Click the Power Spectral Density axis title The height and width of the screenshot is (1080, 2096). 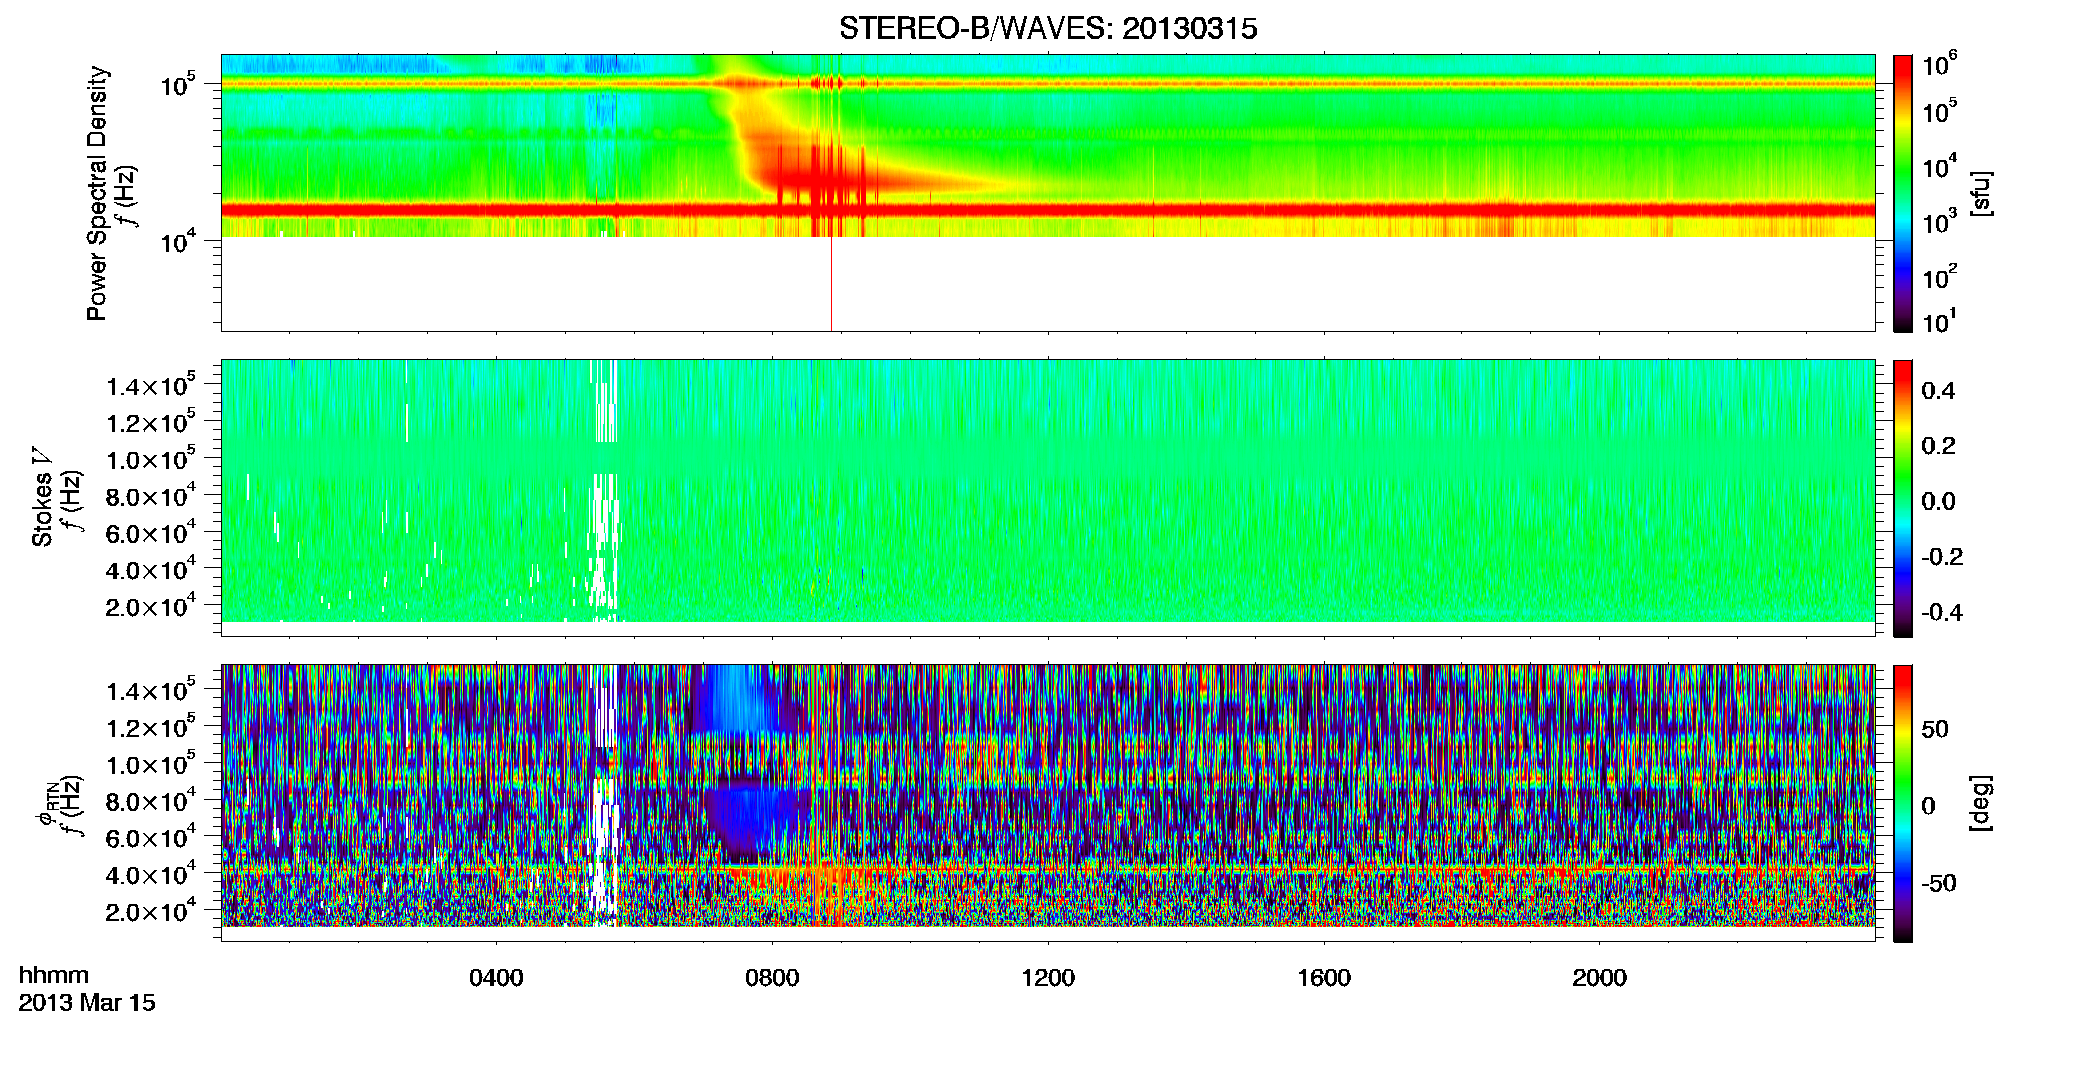coord(97,193)
